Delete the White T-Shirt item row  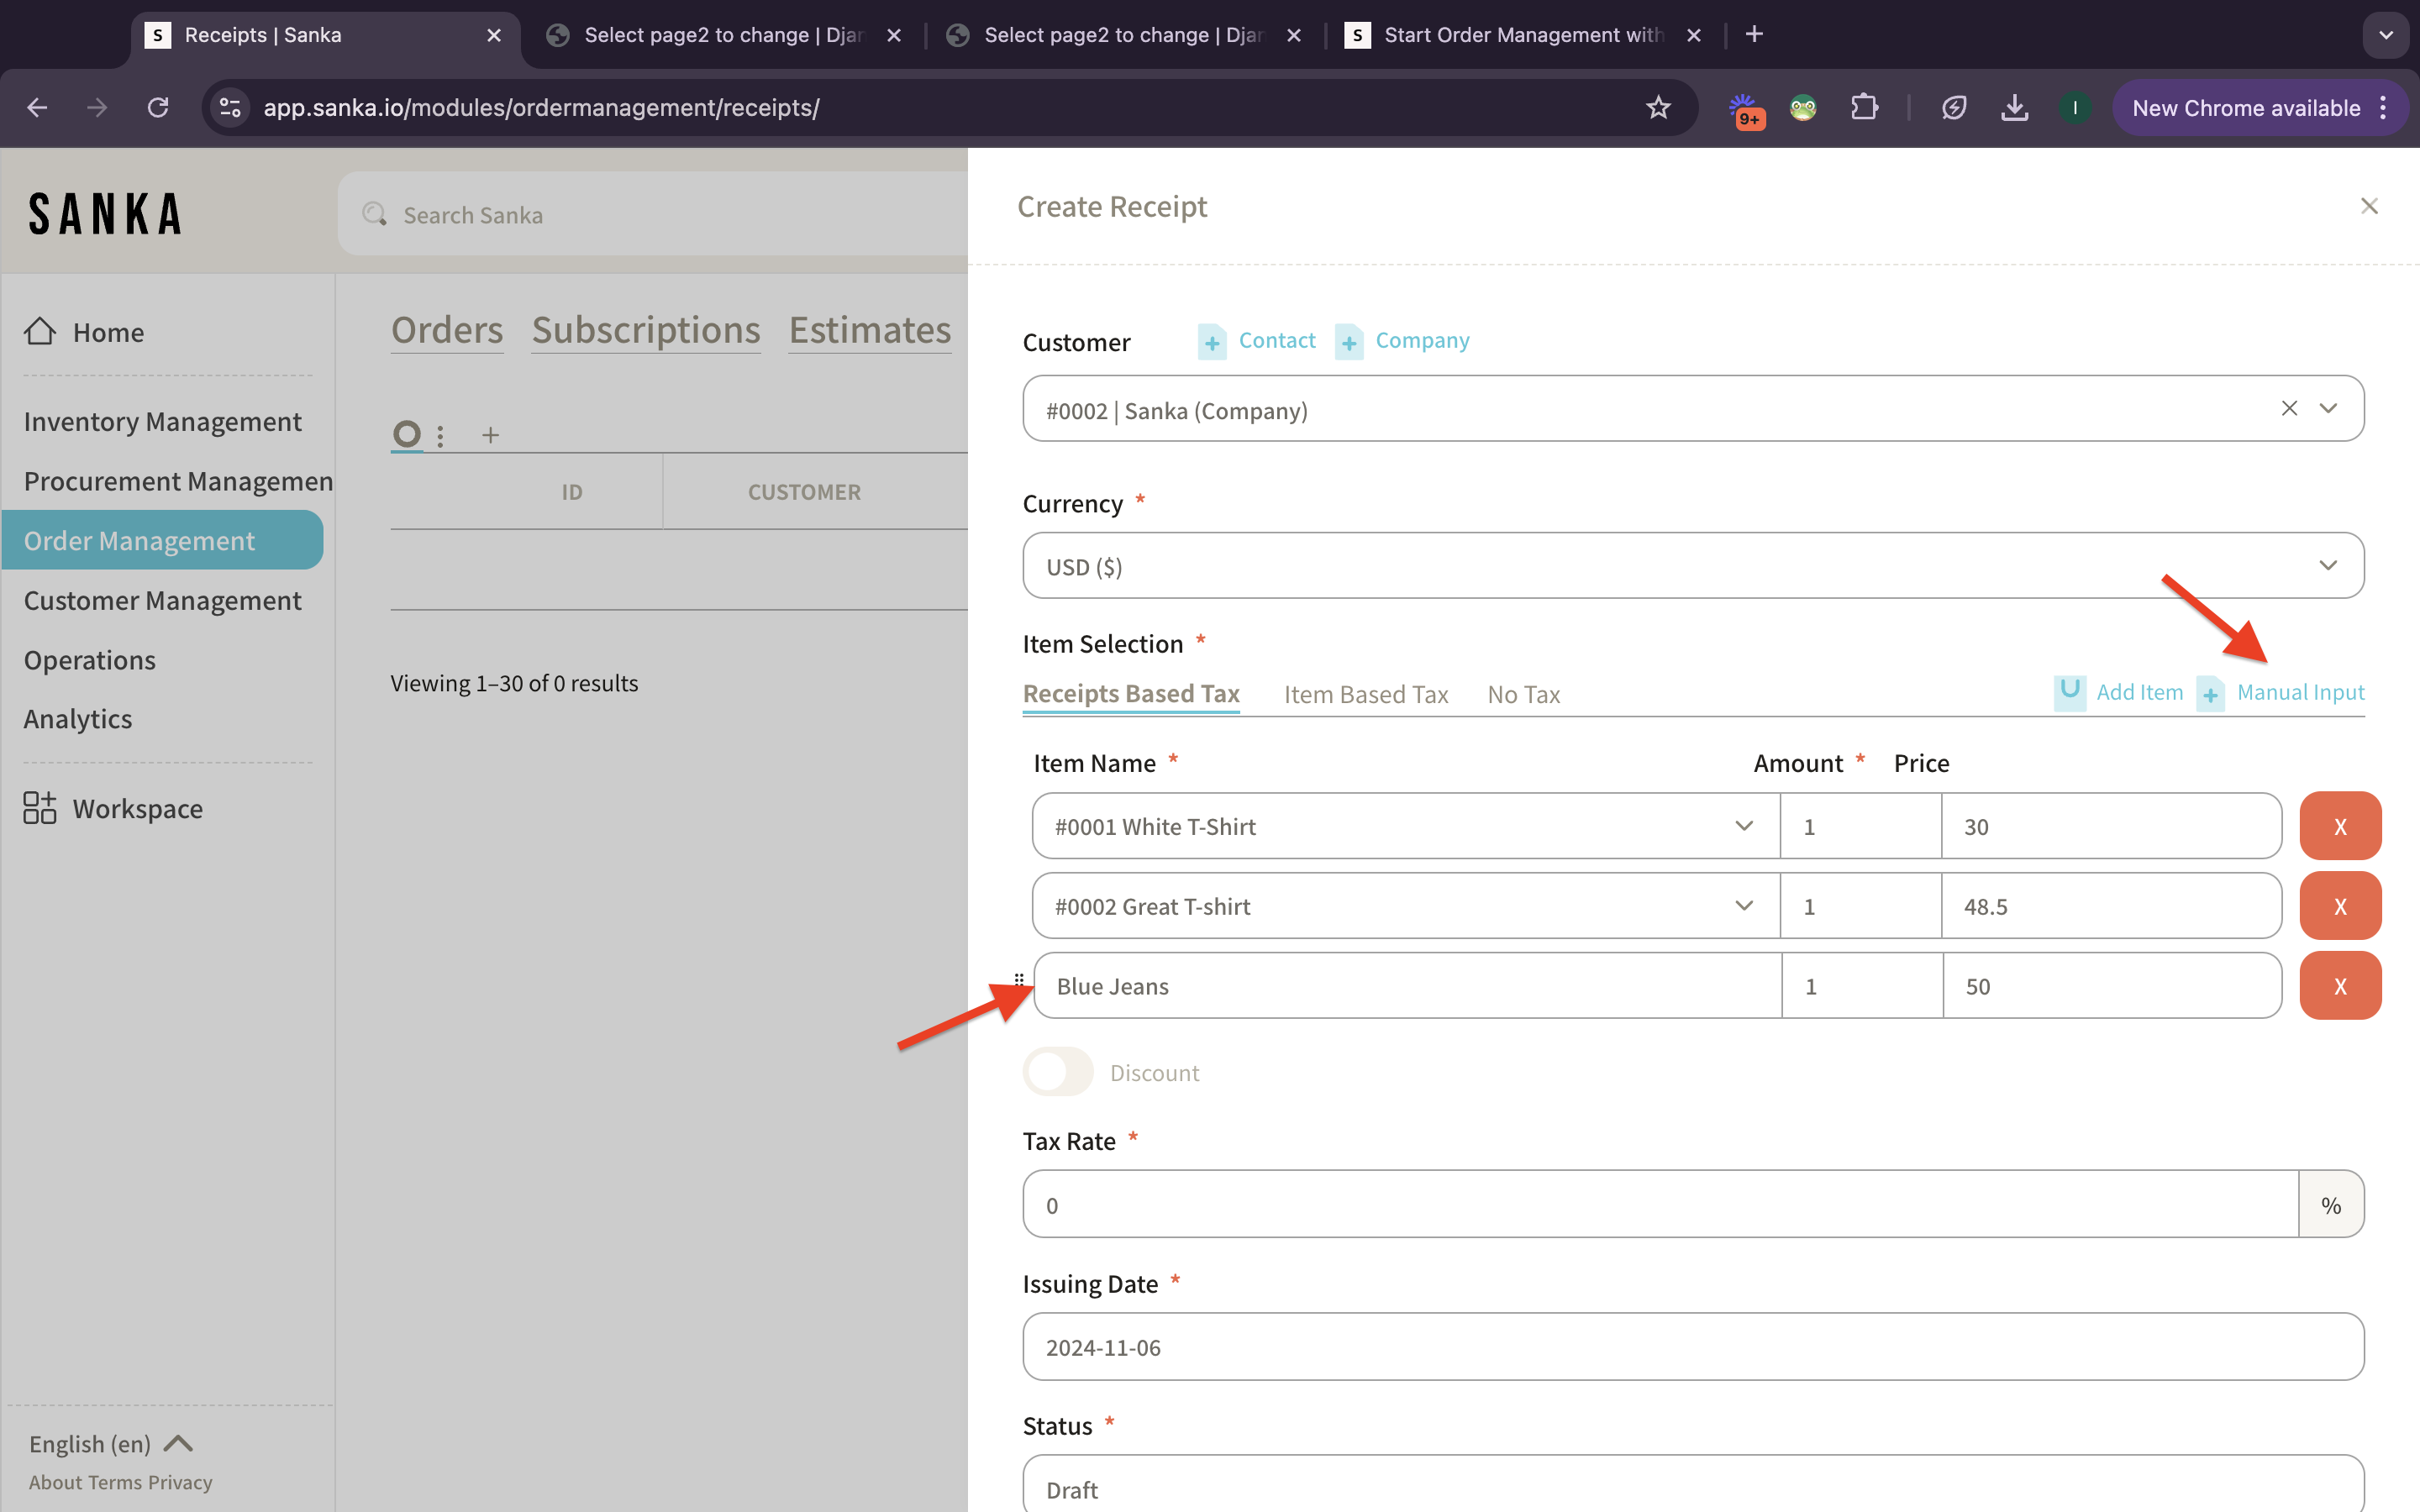(x=2339, y=826)
